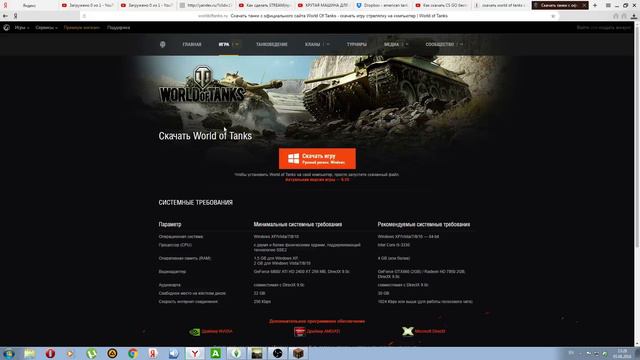Open Yandex Browser Y taskbar icon

coord(195,353)
